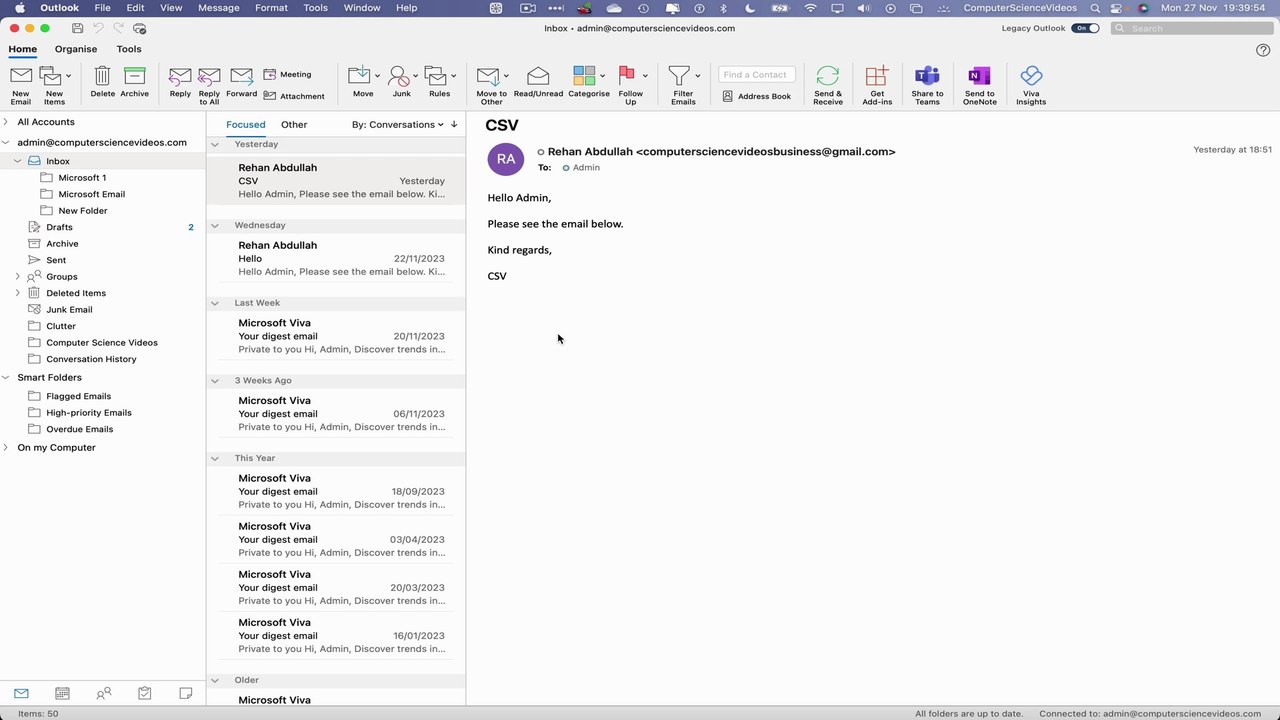
Task: Run Send & Receive
Action: point(828,86)
